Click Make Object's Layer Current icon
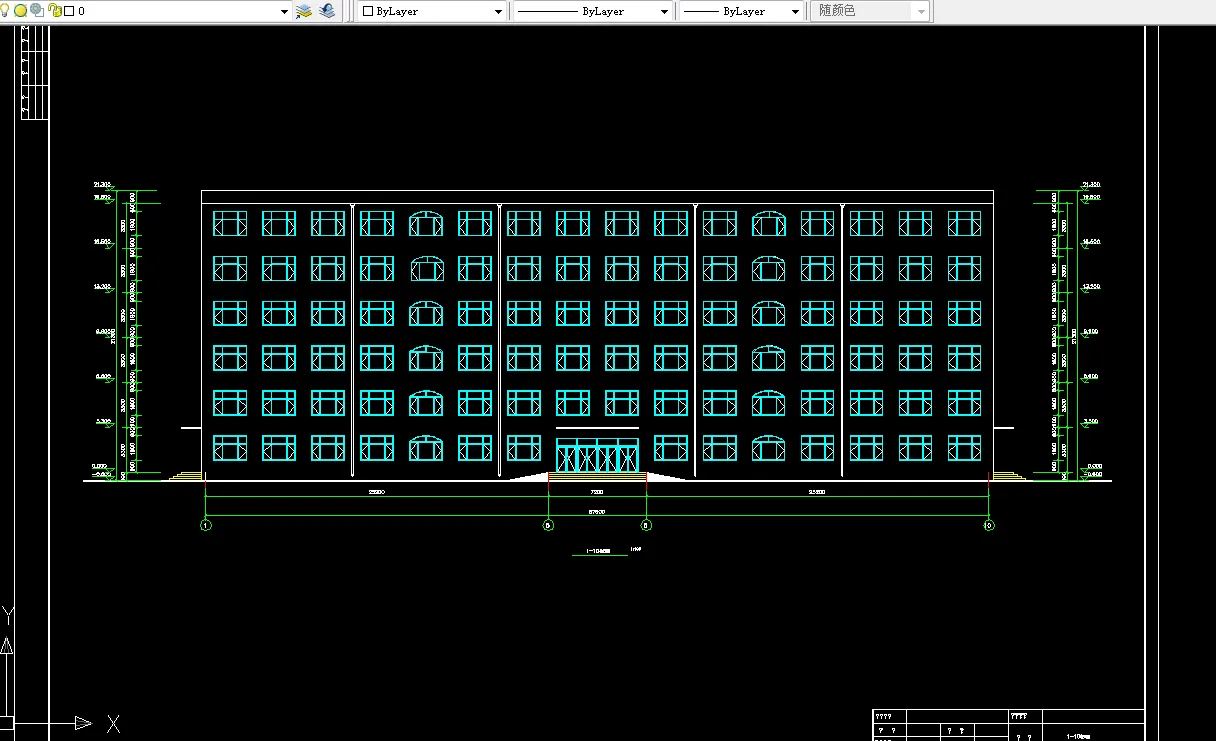Viewport: 1216px width, 741px height. pyautogui.click(x=304, y=11)
